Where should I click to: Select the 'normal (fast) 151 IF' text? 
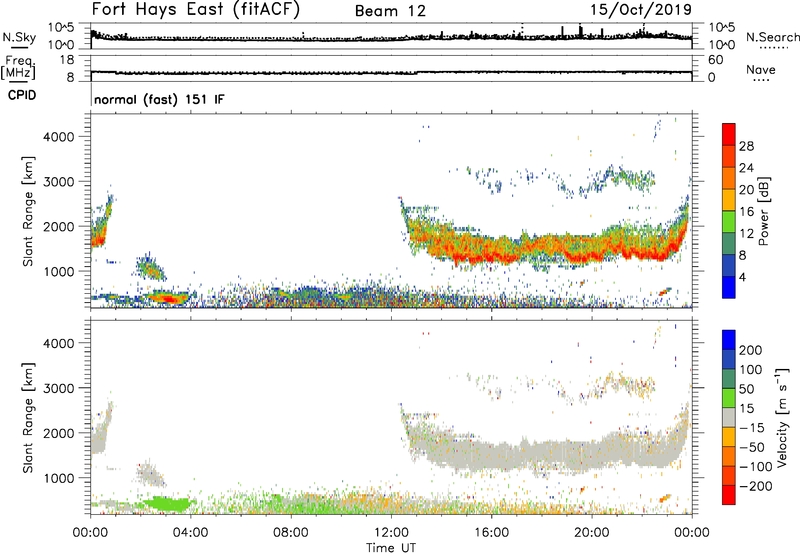pyautogui.click(x=159, y=99)
